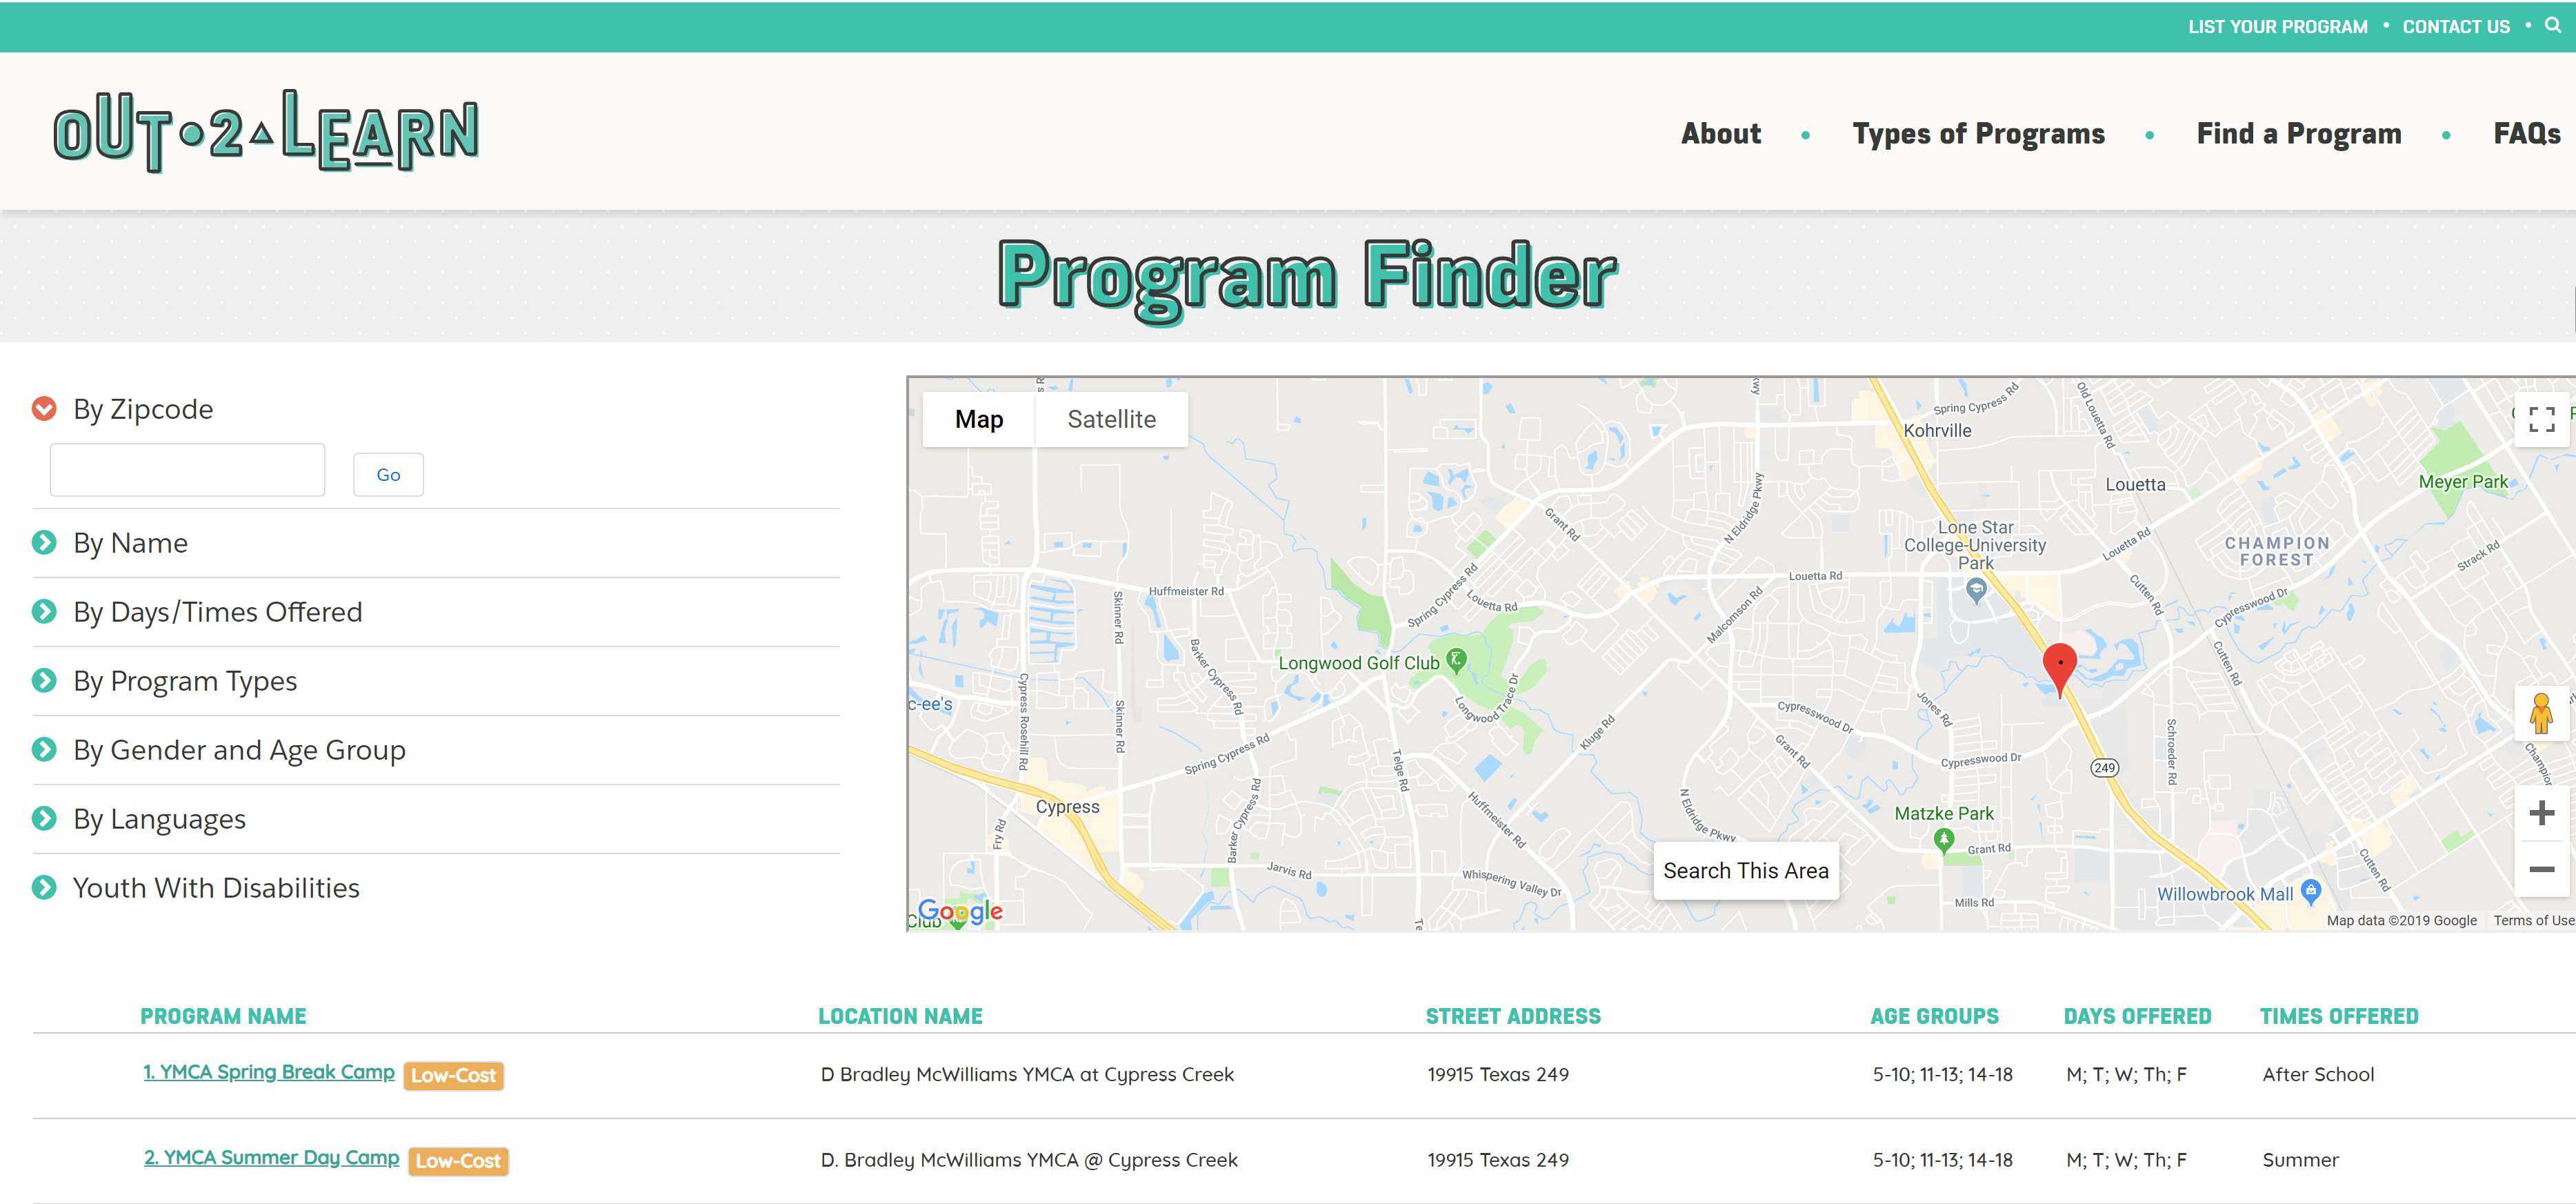This screenshot has width=2576, height=1204.
Task: Toggle fullscreen map view icon
Action: 2541,419
